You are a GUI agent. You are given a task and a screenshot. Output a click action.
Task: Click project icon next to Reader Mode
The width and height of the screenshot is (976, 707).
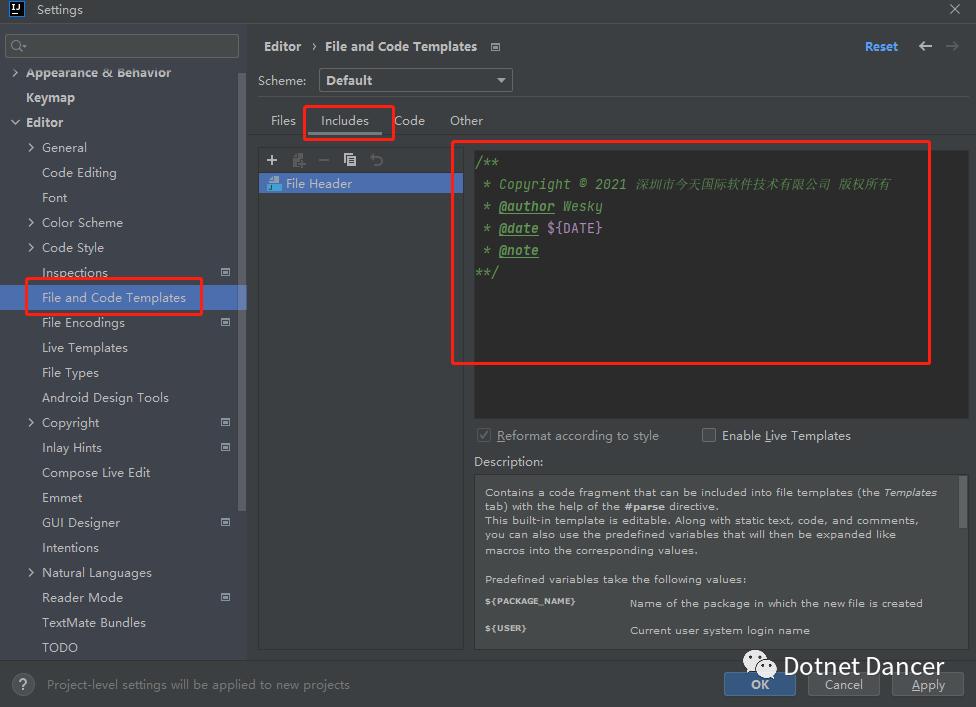click(x=225, y=597)
